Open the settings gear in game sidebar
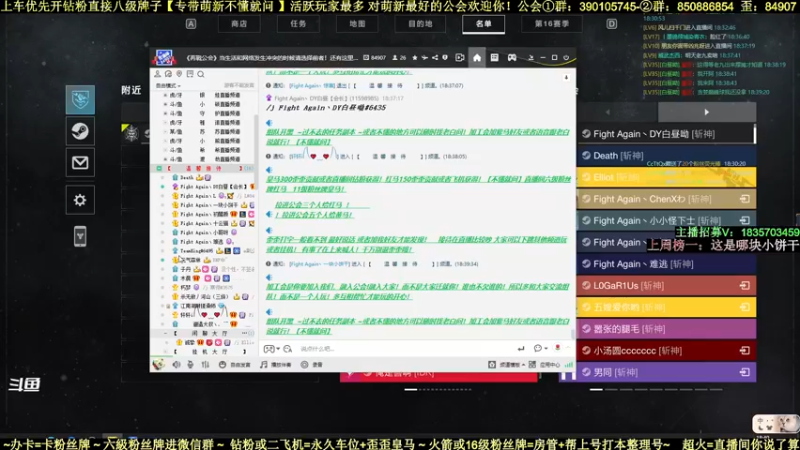The width and height of the screenshot is (800, 450). pyautogui.click(x=80, y=200)
